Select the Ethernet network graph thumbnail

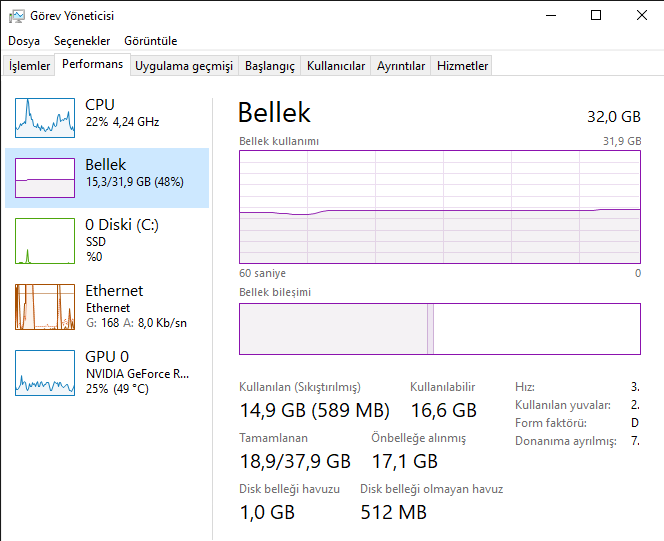point(45,307)
